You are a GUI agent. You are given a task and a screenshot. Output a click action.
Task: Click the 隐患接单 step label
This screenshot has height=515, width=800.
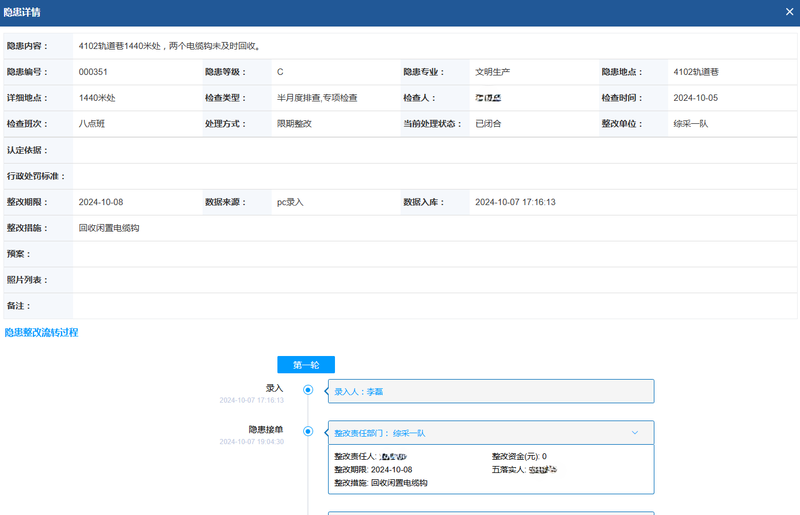click(x=266, y=430)
